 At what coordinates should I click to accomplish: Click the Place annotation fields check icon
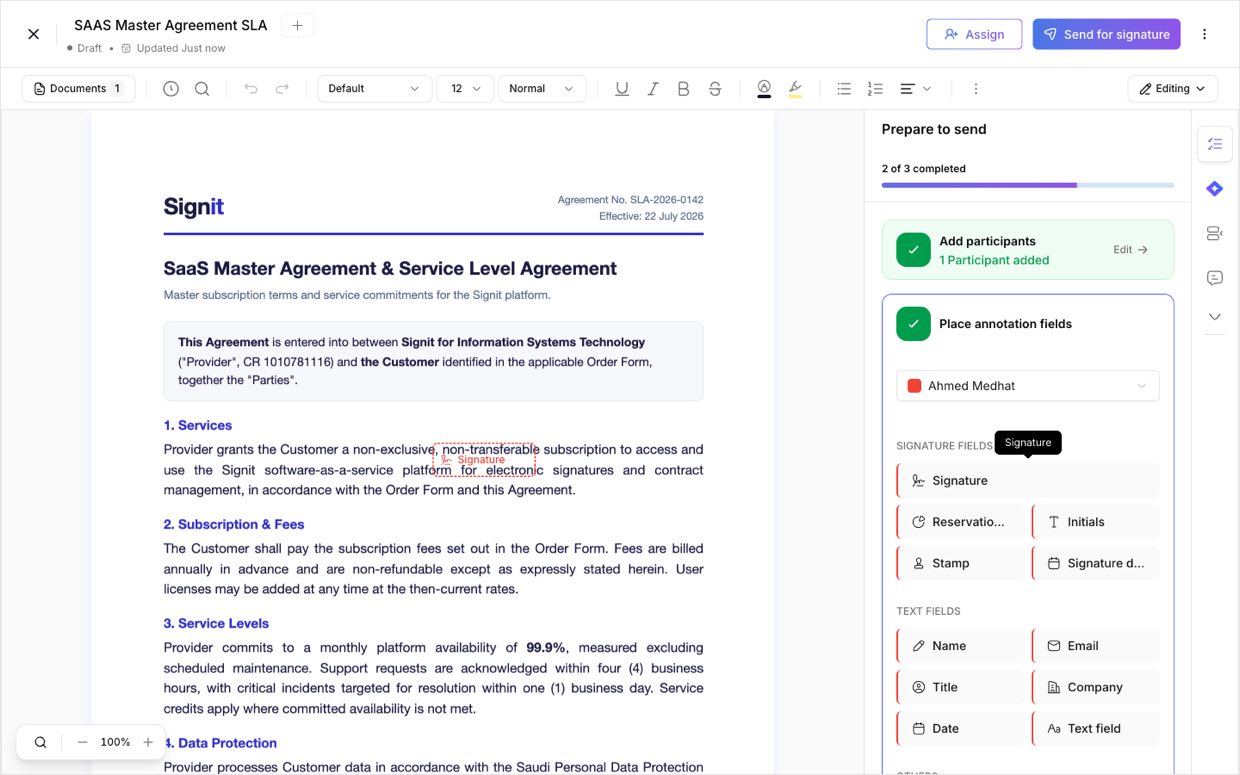coord(913,324)
